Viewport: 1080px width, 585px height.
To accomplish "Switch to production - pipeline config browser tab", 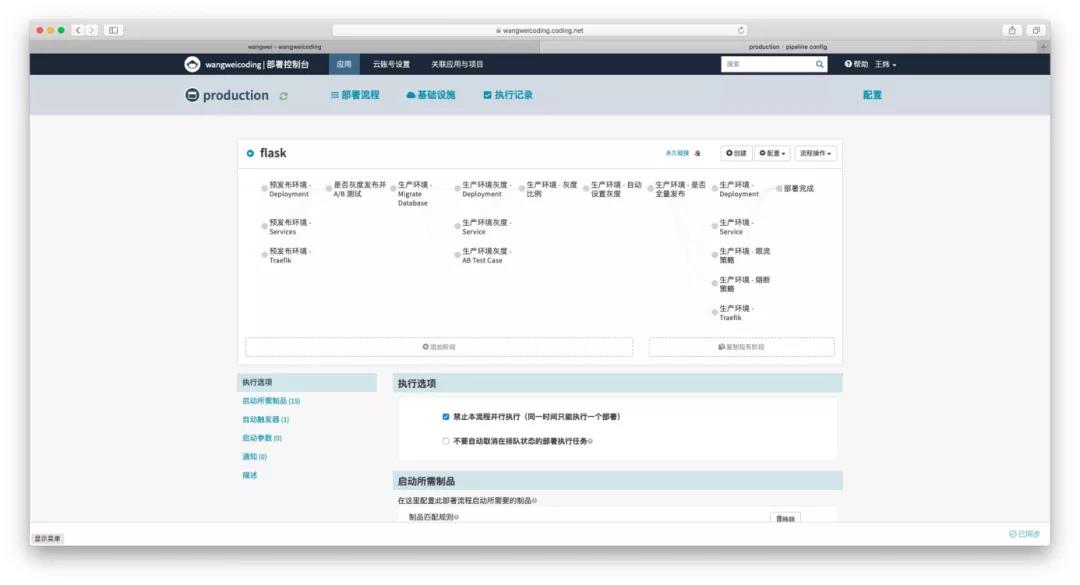I will click(x=789, y=47).
